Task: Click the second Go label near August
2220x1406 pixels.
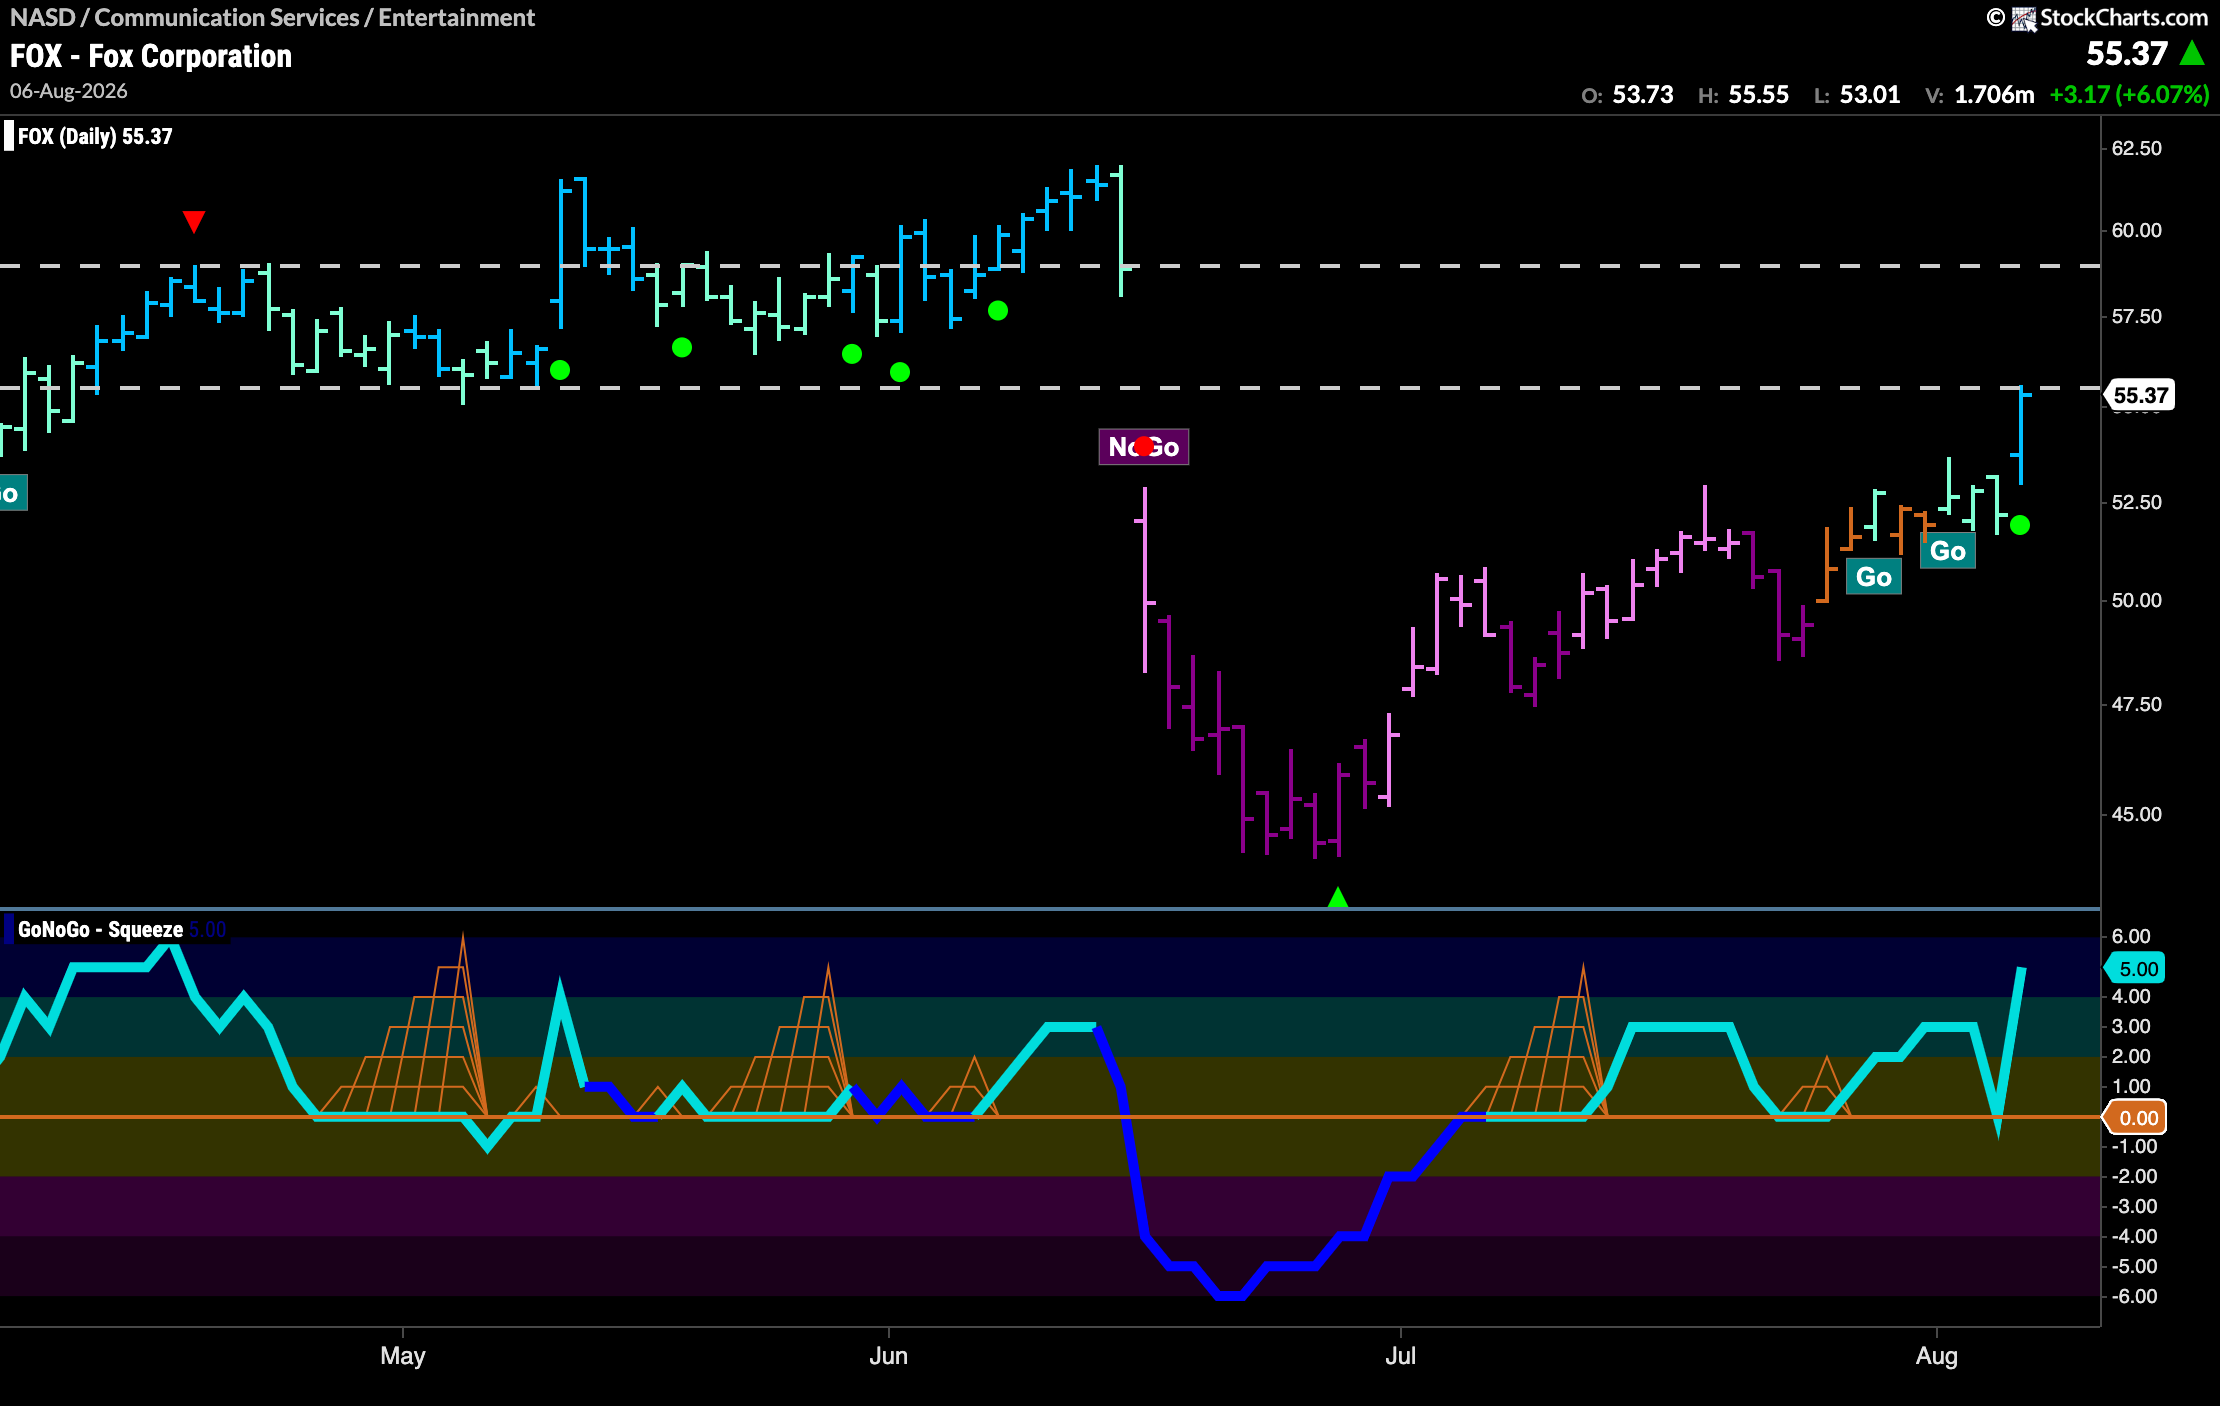Action: click(1948, 551)
